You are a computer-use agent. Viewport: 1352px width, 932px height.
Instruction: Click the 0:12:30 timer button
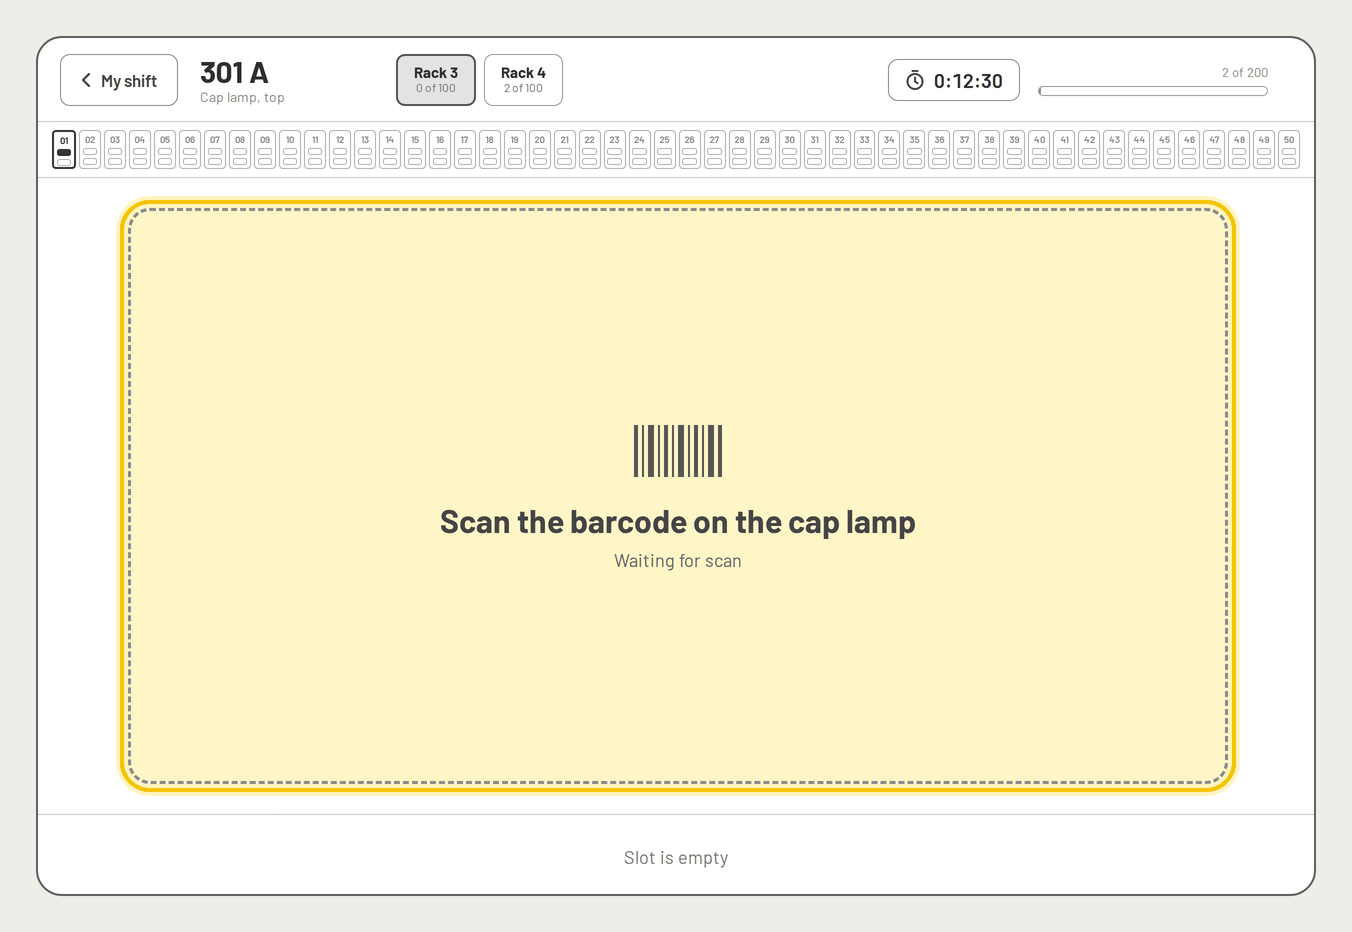pos(954,80)
